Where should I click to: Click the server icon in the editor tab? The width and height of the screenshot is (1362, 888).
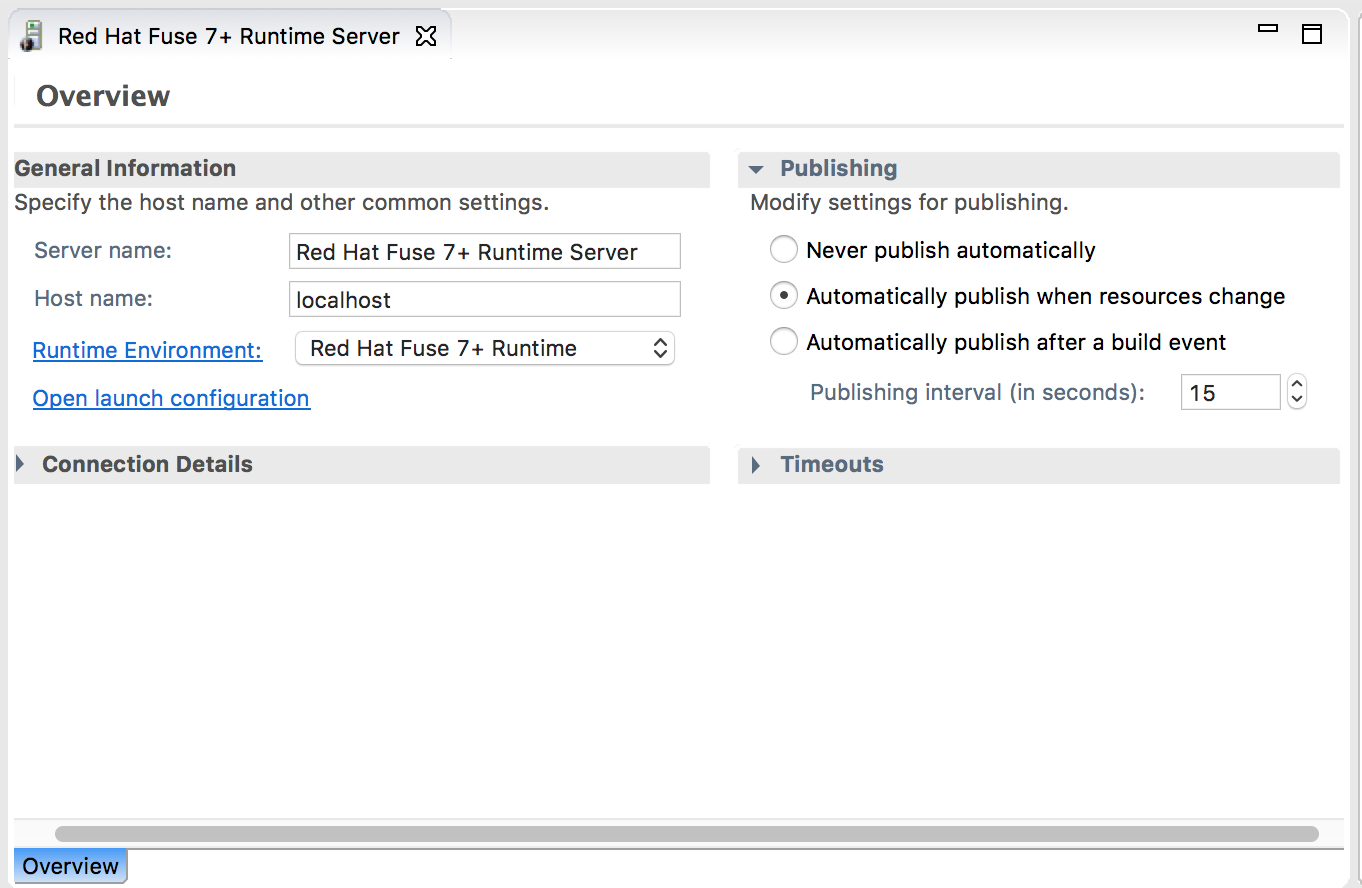32,37
